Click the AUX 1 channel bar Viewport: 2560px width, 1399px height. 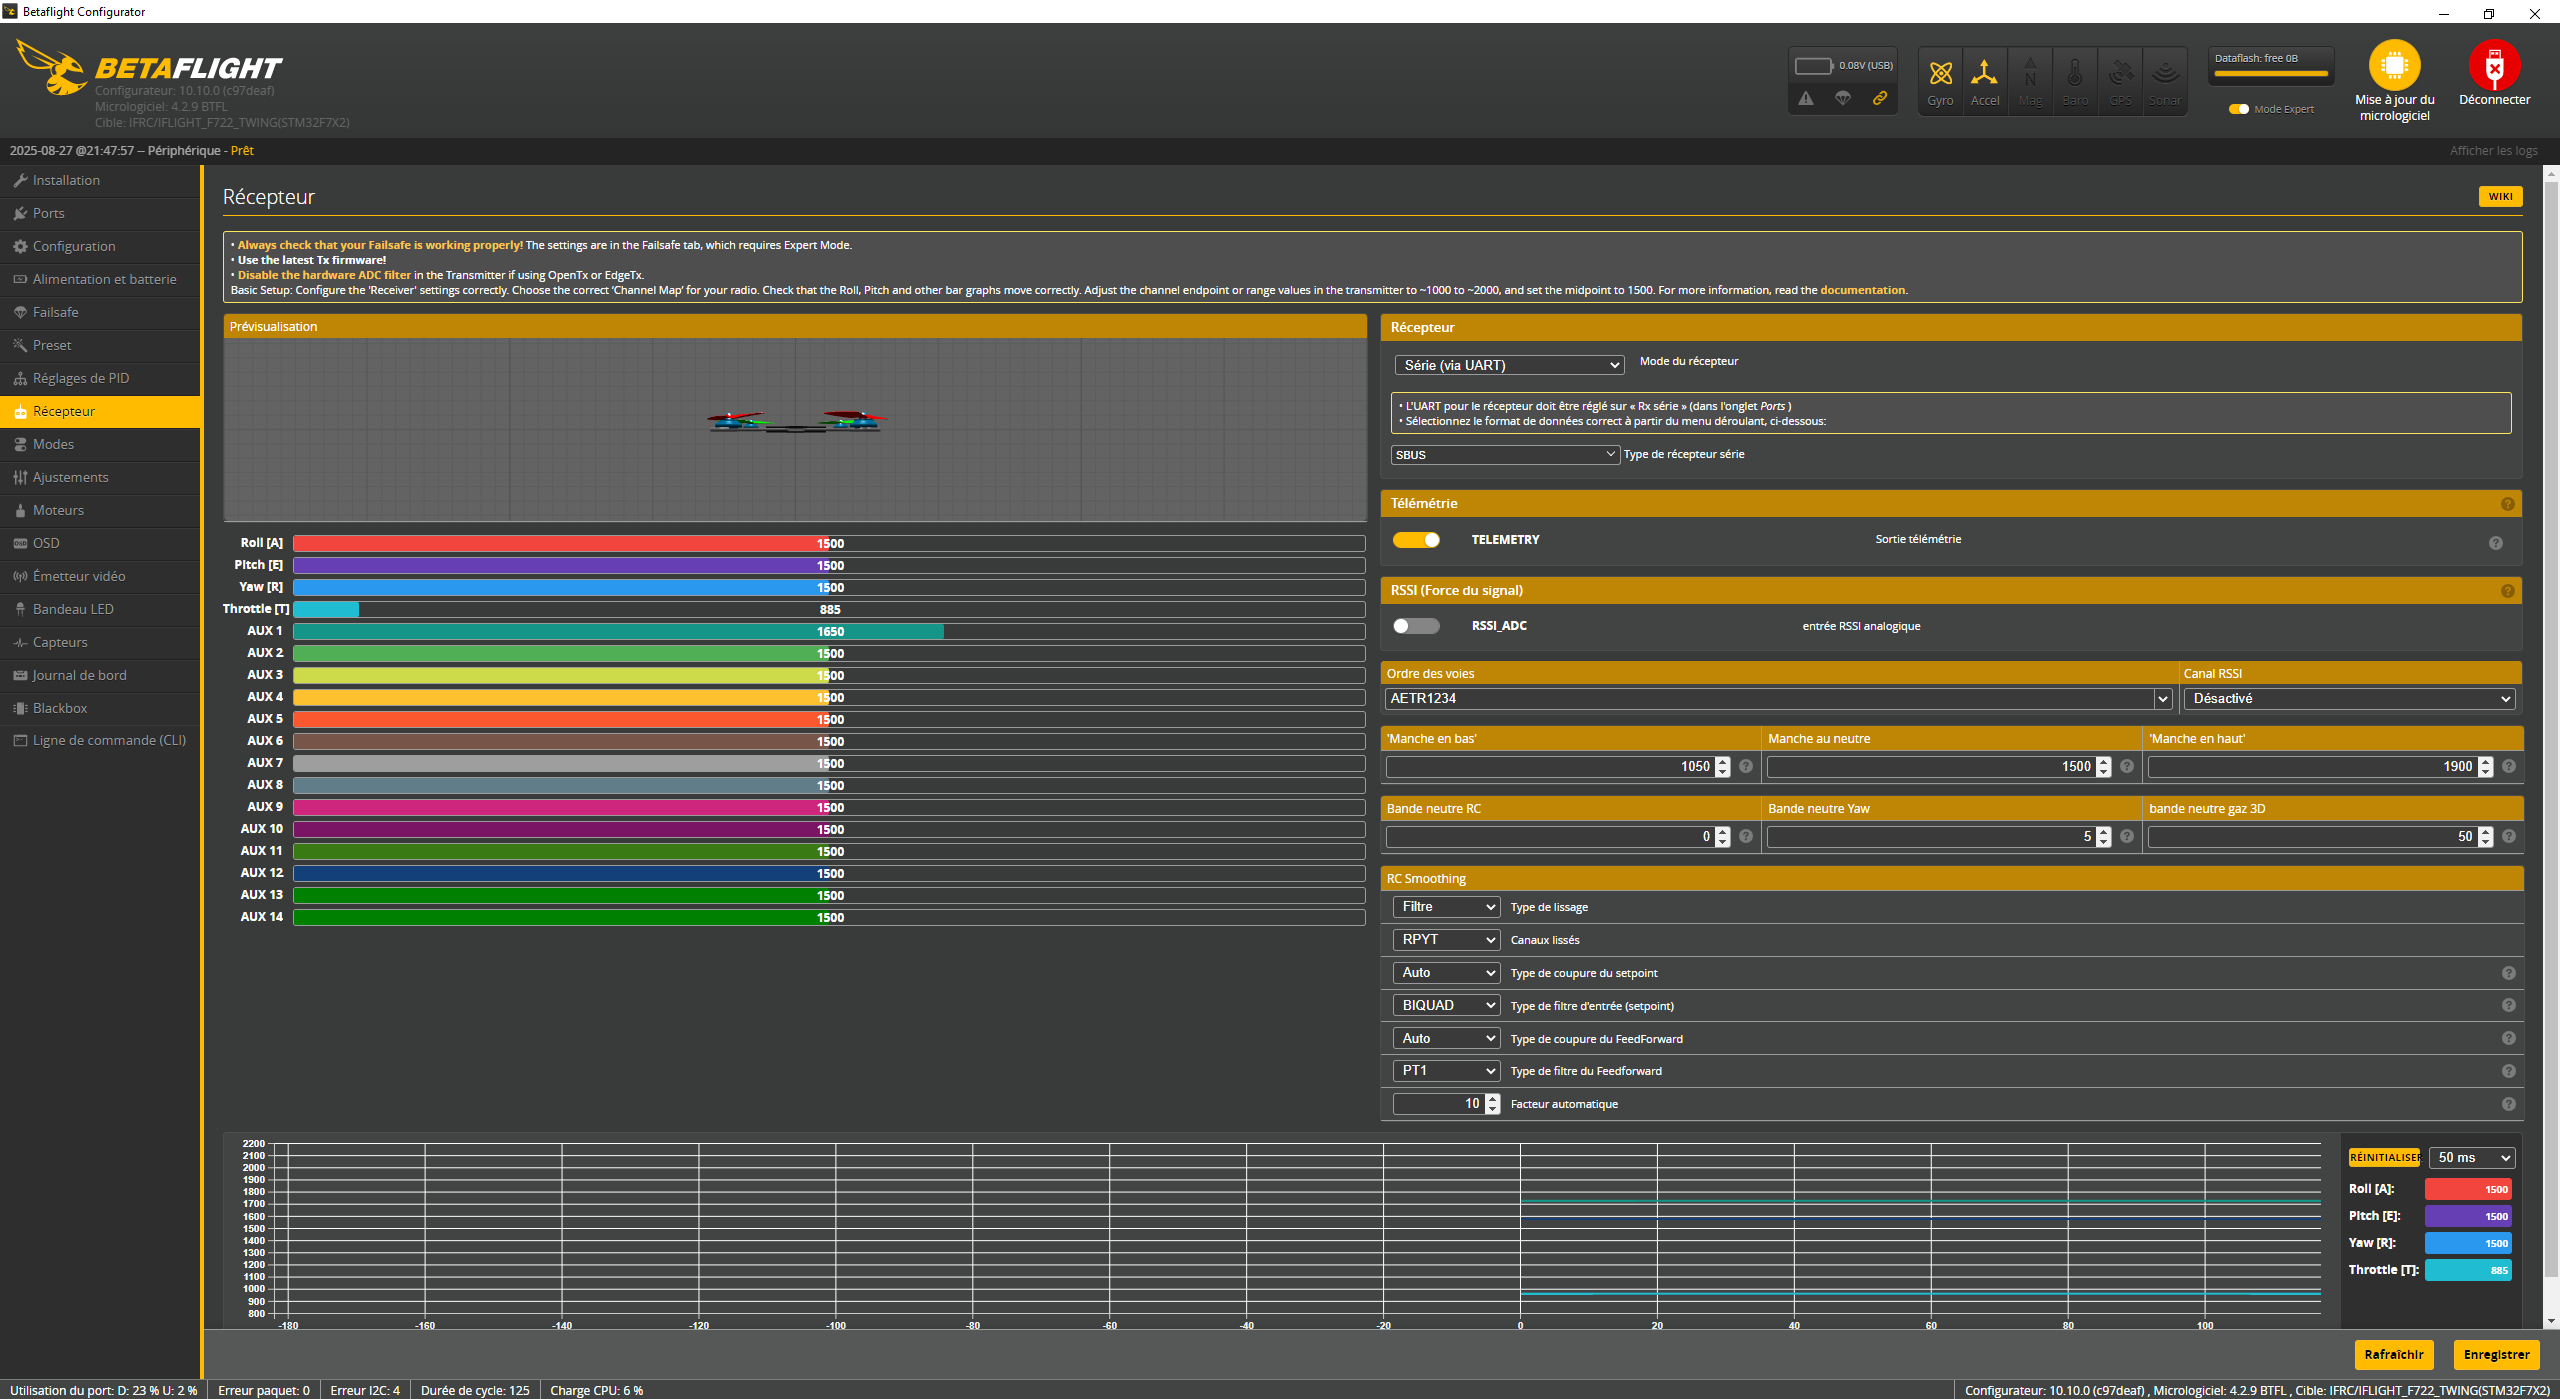tap(828, 632)
